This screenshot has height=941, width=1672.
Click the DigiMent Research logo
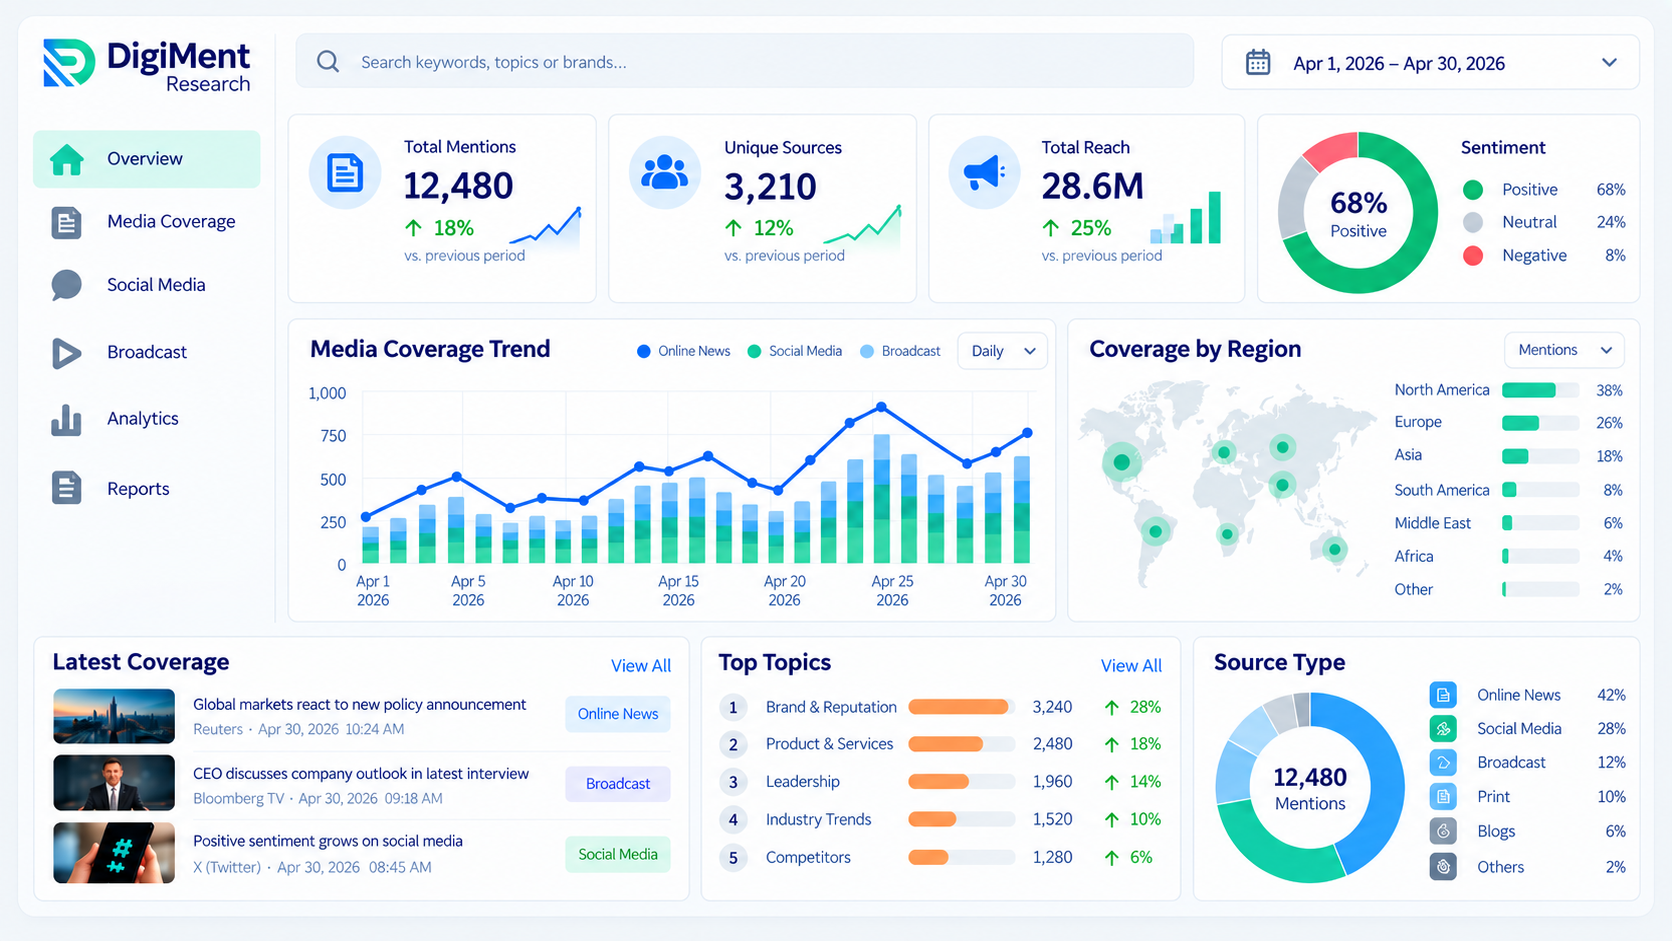(146, 65)
